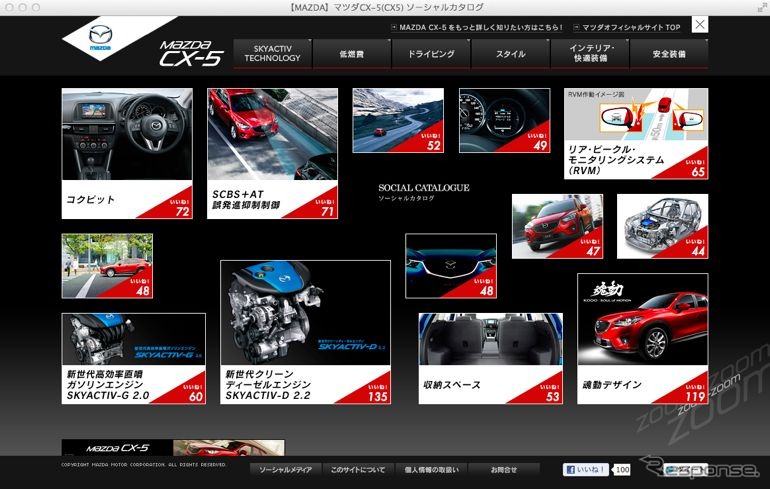770x489 pixels.
Task: Click the Facebook like count 100
Action: pos(622,470)
